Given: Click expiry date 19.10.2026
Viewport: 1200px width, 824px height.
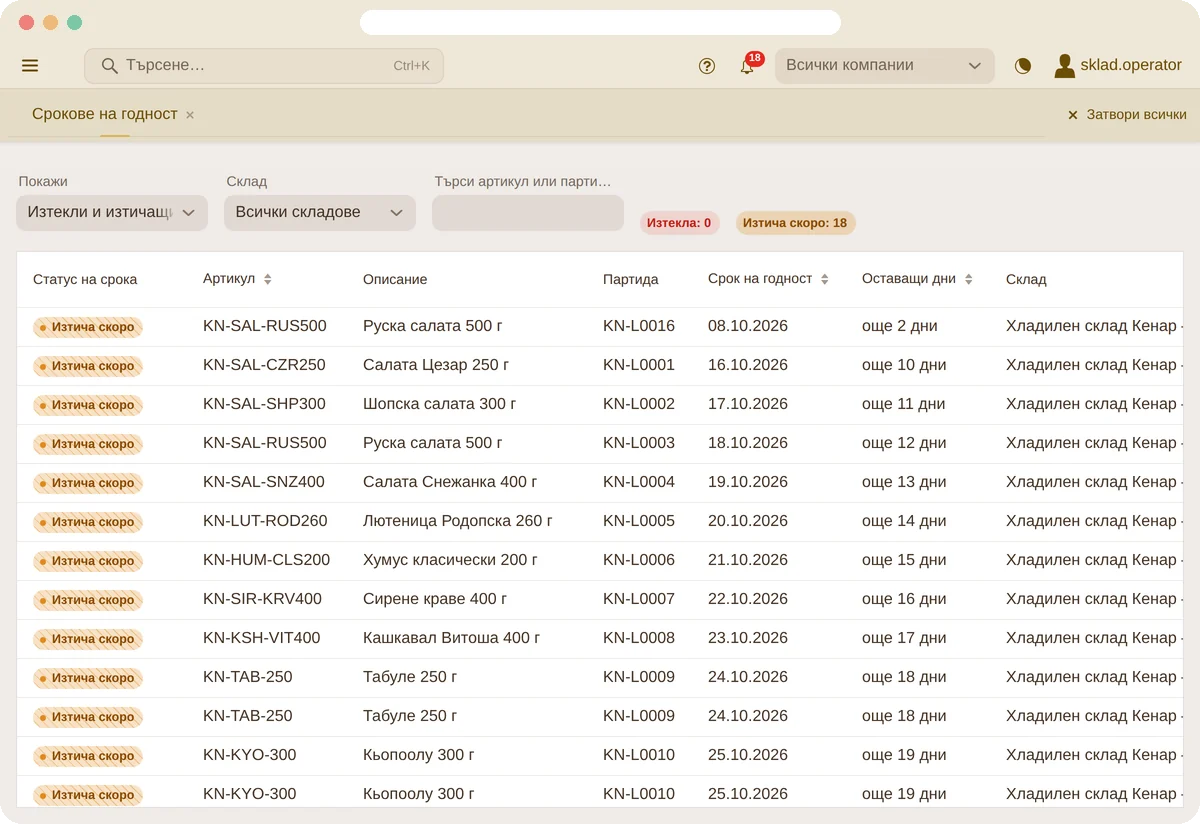Looking at the screenshot, I should point(748,482).
